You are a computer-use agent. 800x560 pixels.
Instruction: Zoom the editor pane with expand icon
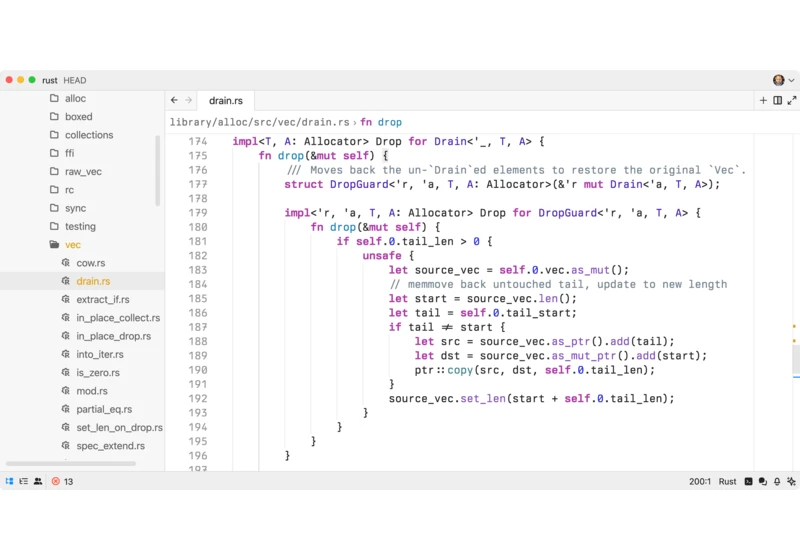[x=792, y=100]
